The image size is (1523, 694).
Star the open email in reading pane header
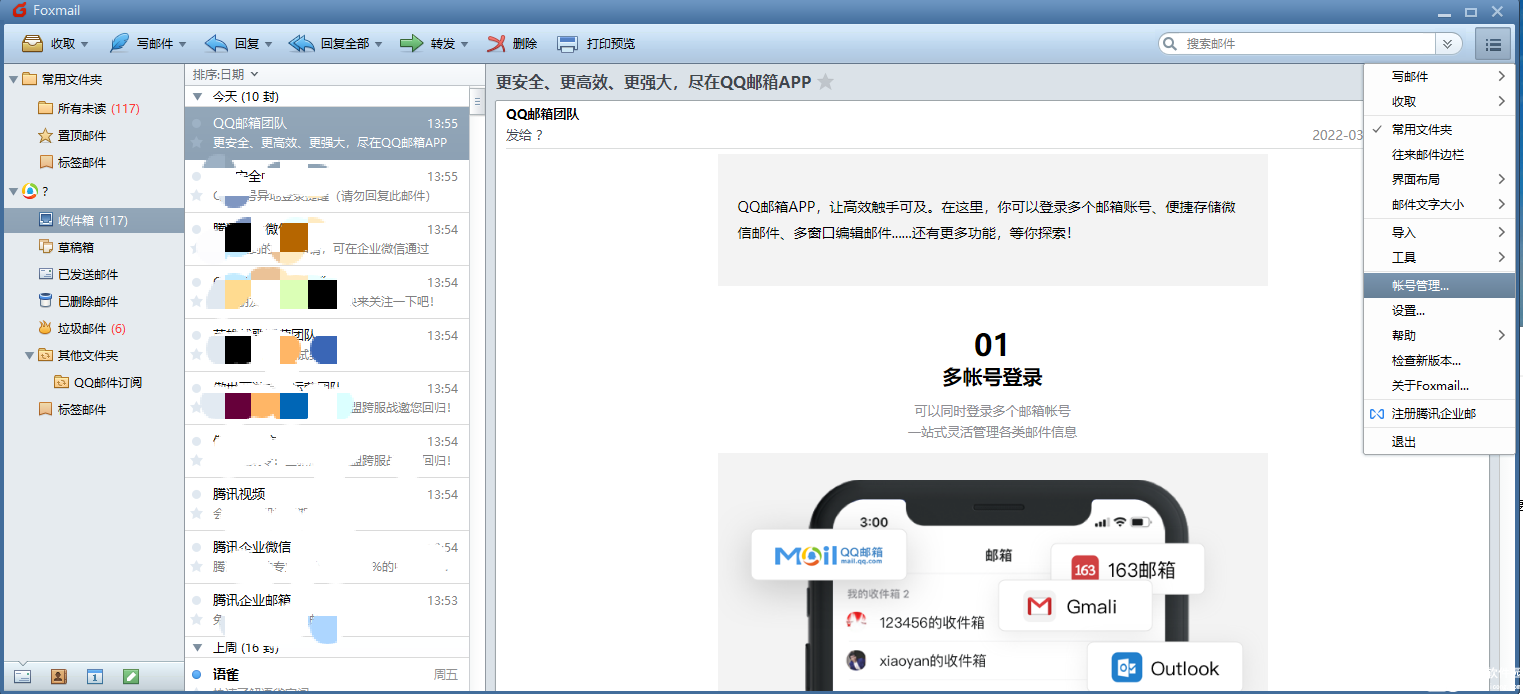click(825, 82)
